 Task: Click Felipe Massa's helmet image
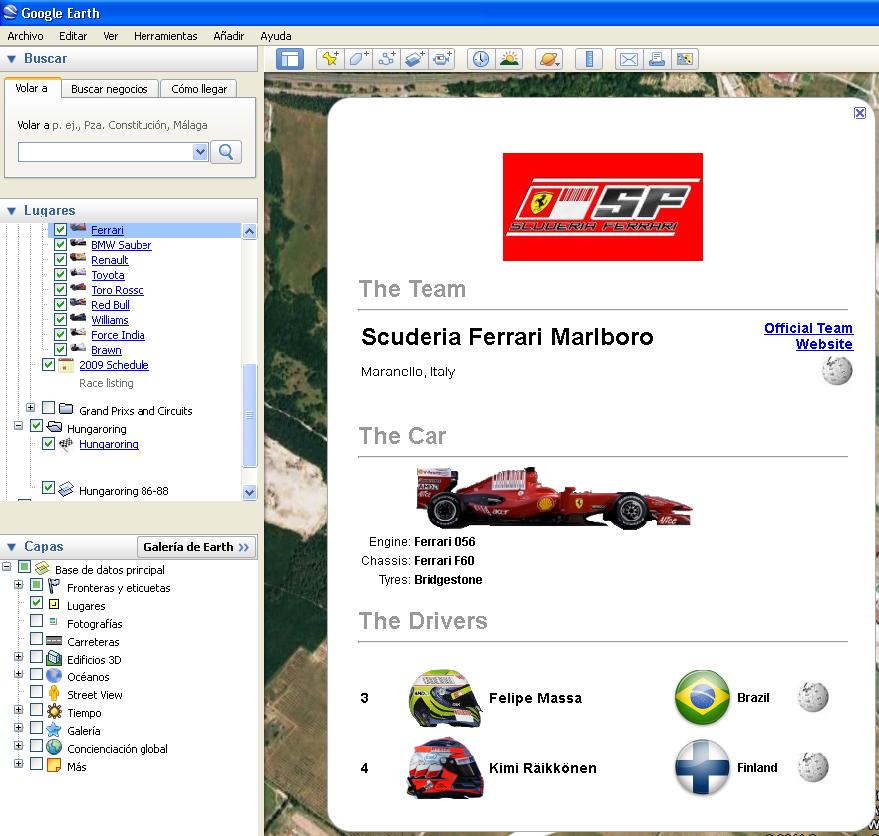[x=445, y=698]
